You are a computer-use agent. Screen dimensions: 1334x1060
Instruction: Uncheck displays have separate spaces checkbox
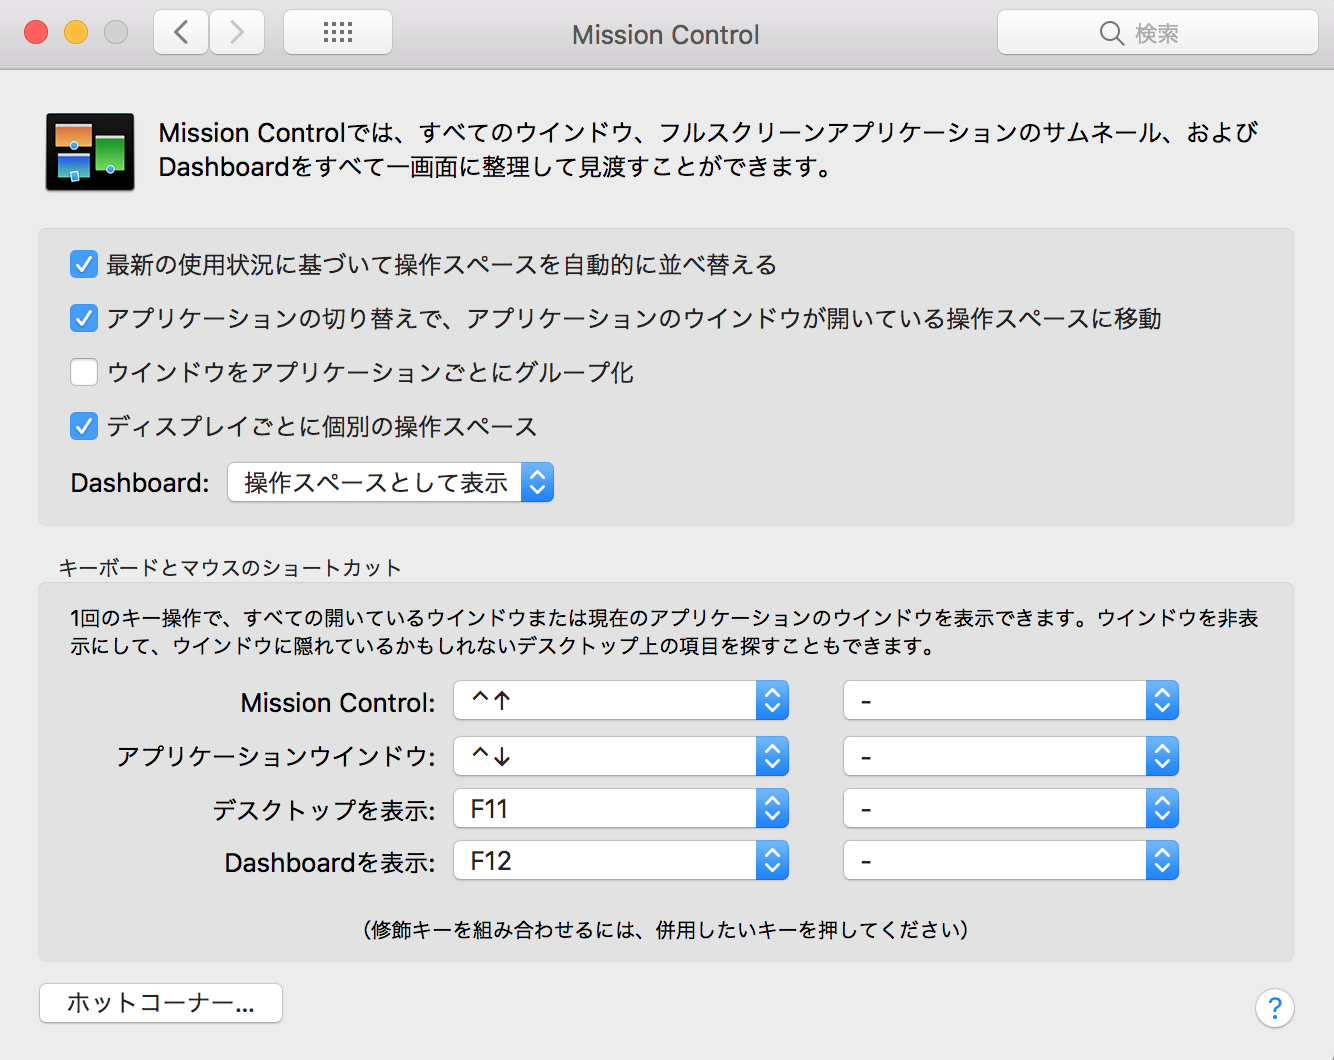[84, 427]
